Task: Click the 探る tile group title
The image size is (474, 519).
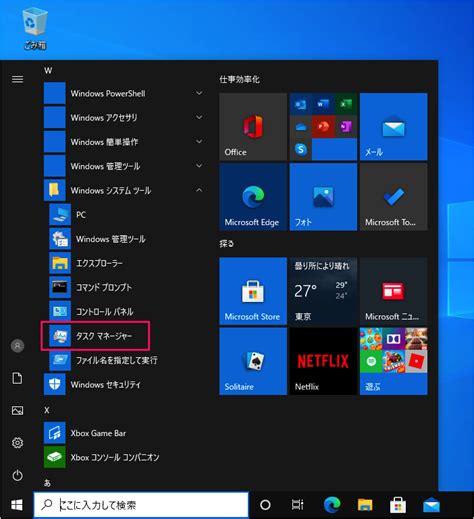Action: [x=227, y=244]
